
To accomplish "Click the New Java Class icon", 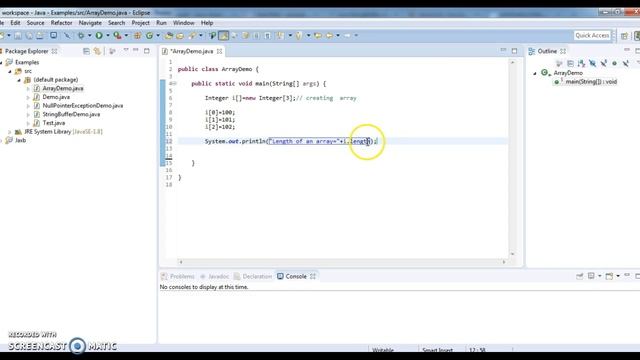I will [149, 36].
